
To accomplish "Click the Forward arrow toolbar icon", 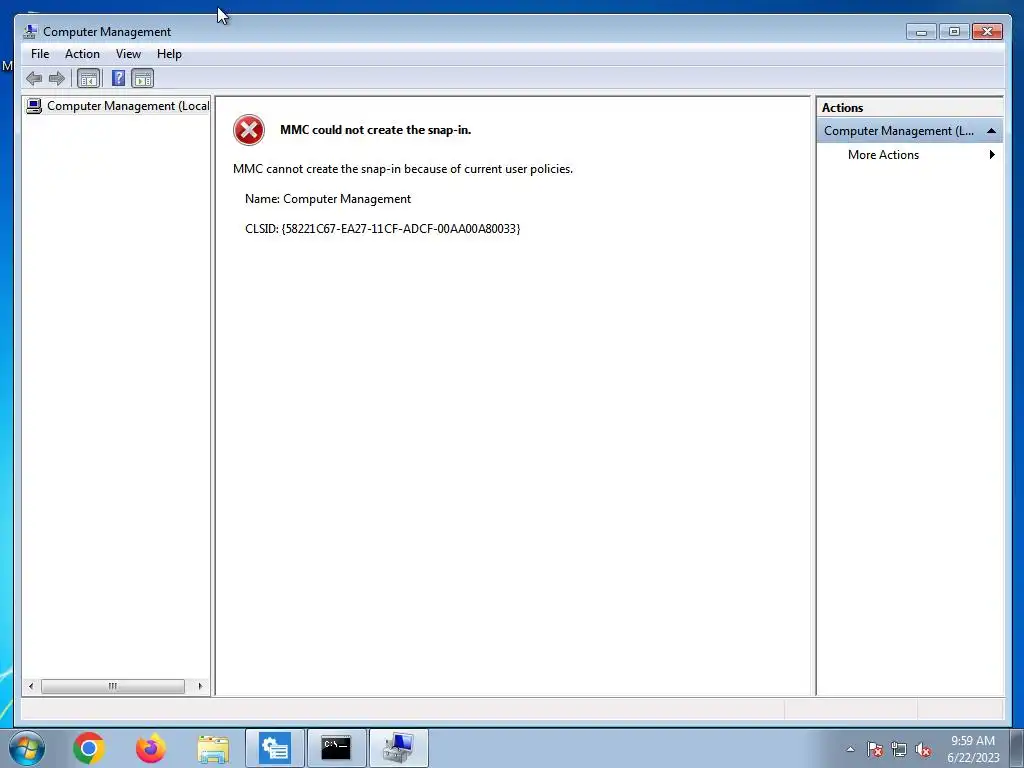I will pos(57,79).
